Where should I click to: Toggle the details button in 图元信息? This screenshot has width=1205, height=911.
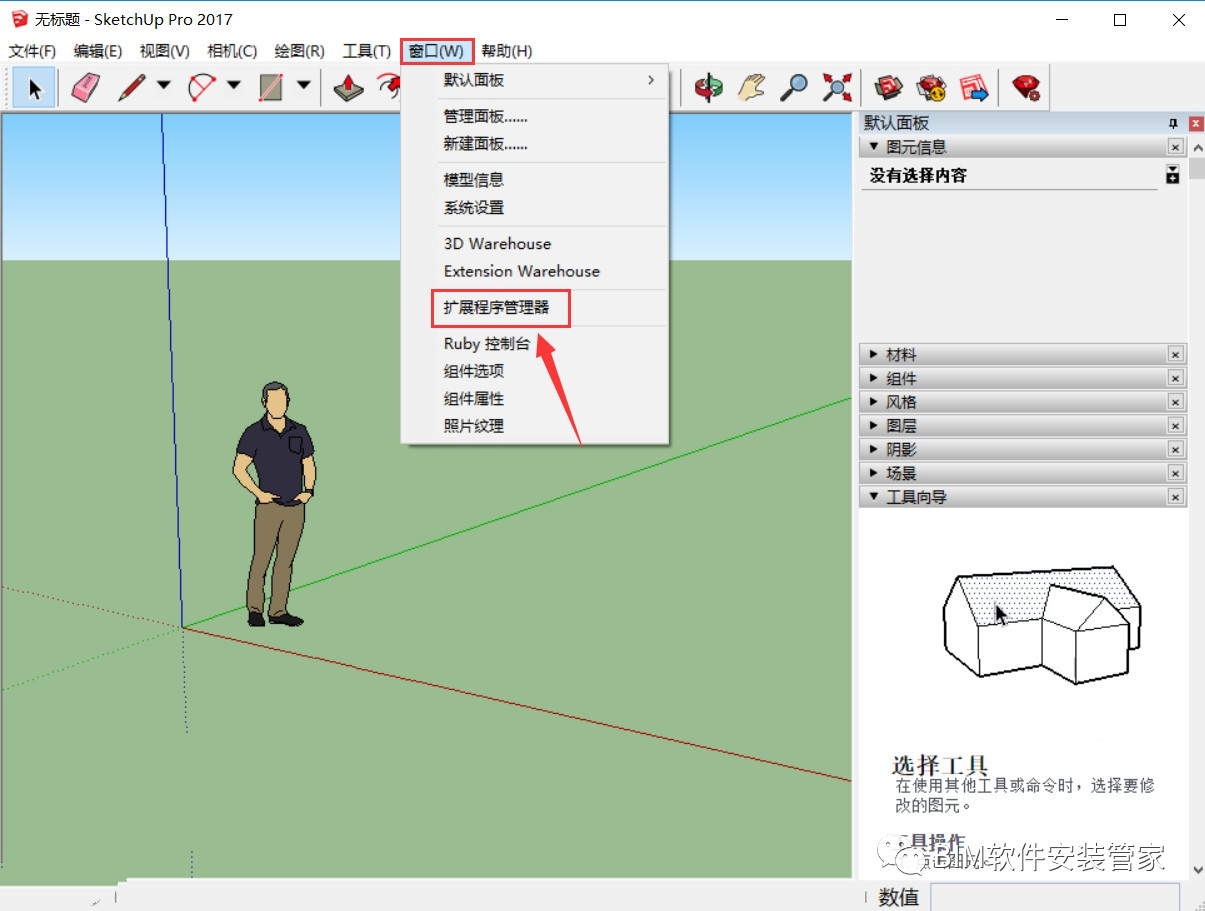[1173, 175]
